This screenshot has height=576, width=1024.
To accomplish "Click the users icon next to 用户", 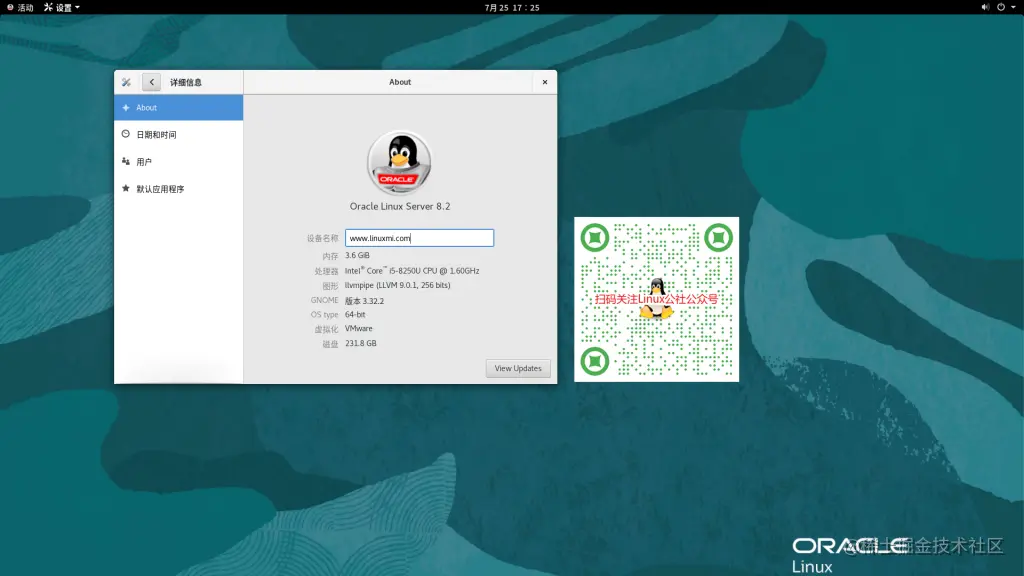I will tap(125, 161).
